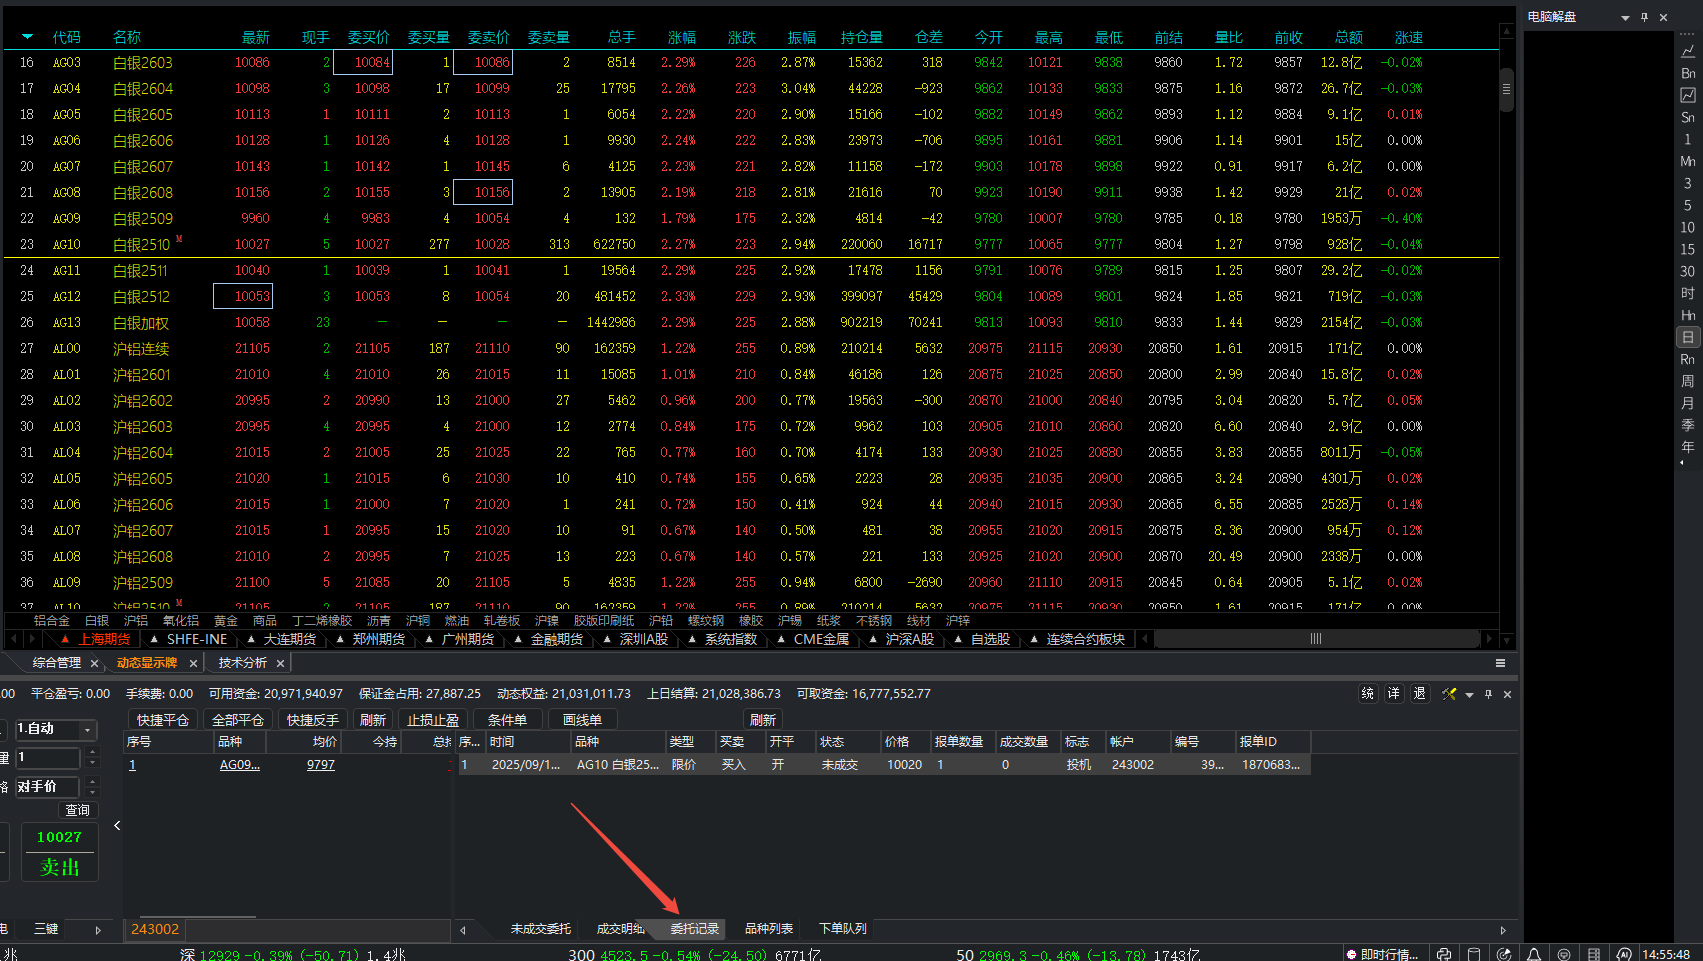The height and width of the screenshot is (961, 1703).
Task: Open the hammer and wrench settings icon
Action: 1449,694
